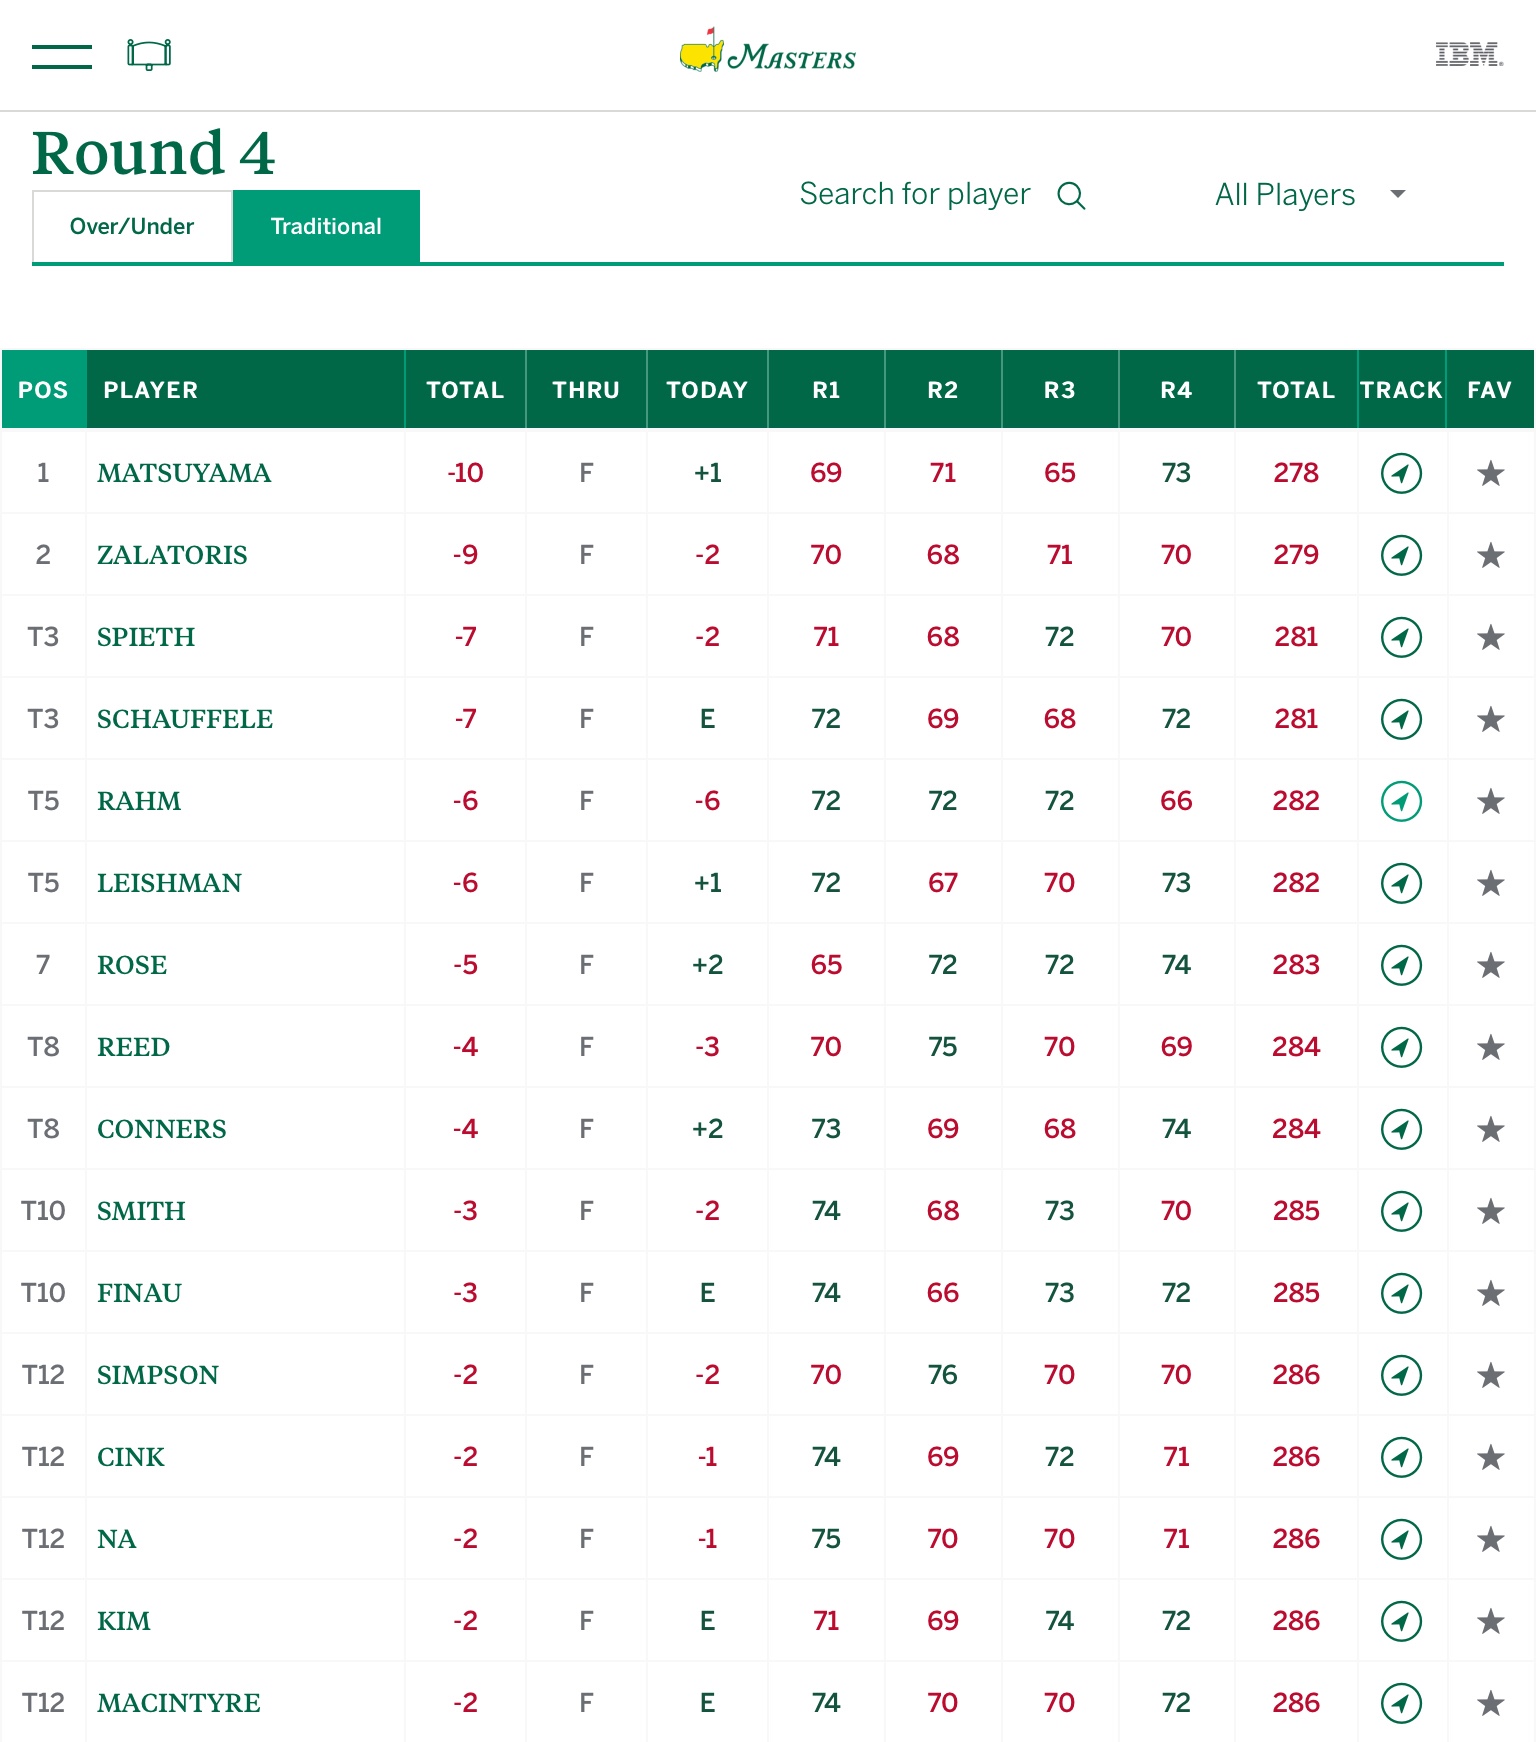This screenshot has height=1742, width=1536.
Task: Click the IBM logo
Action: tap(1466, 55)
